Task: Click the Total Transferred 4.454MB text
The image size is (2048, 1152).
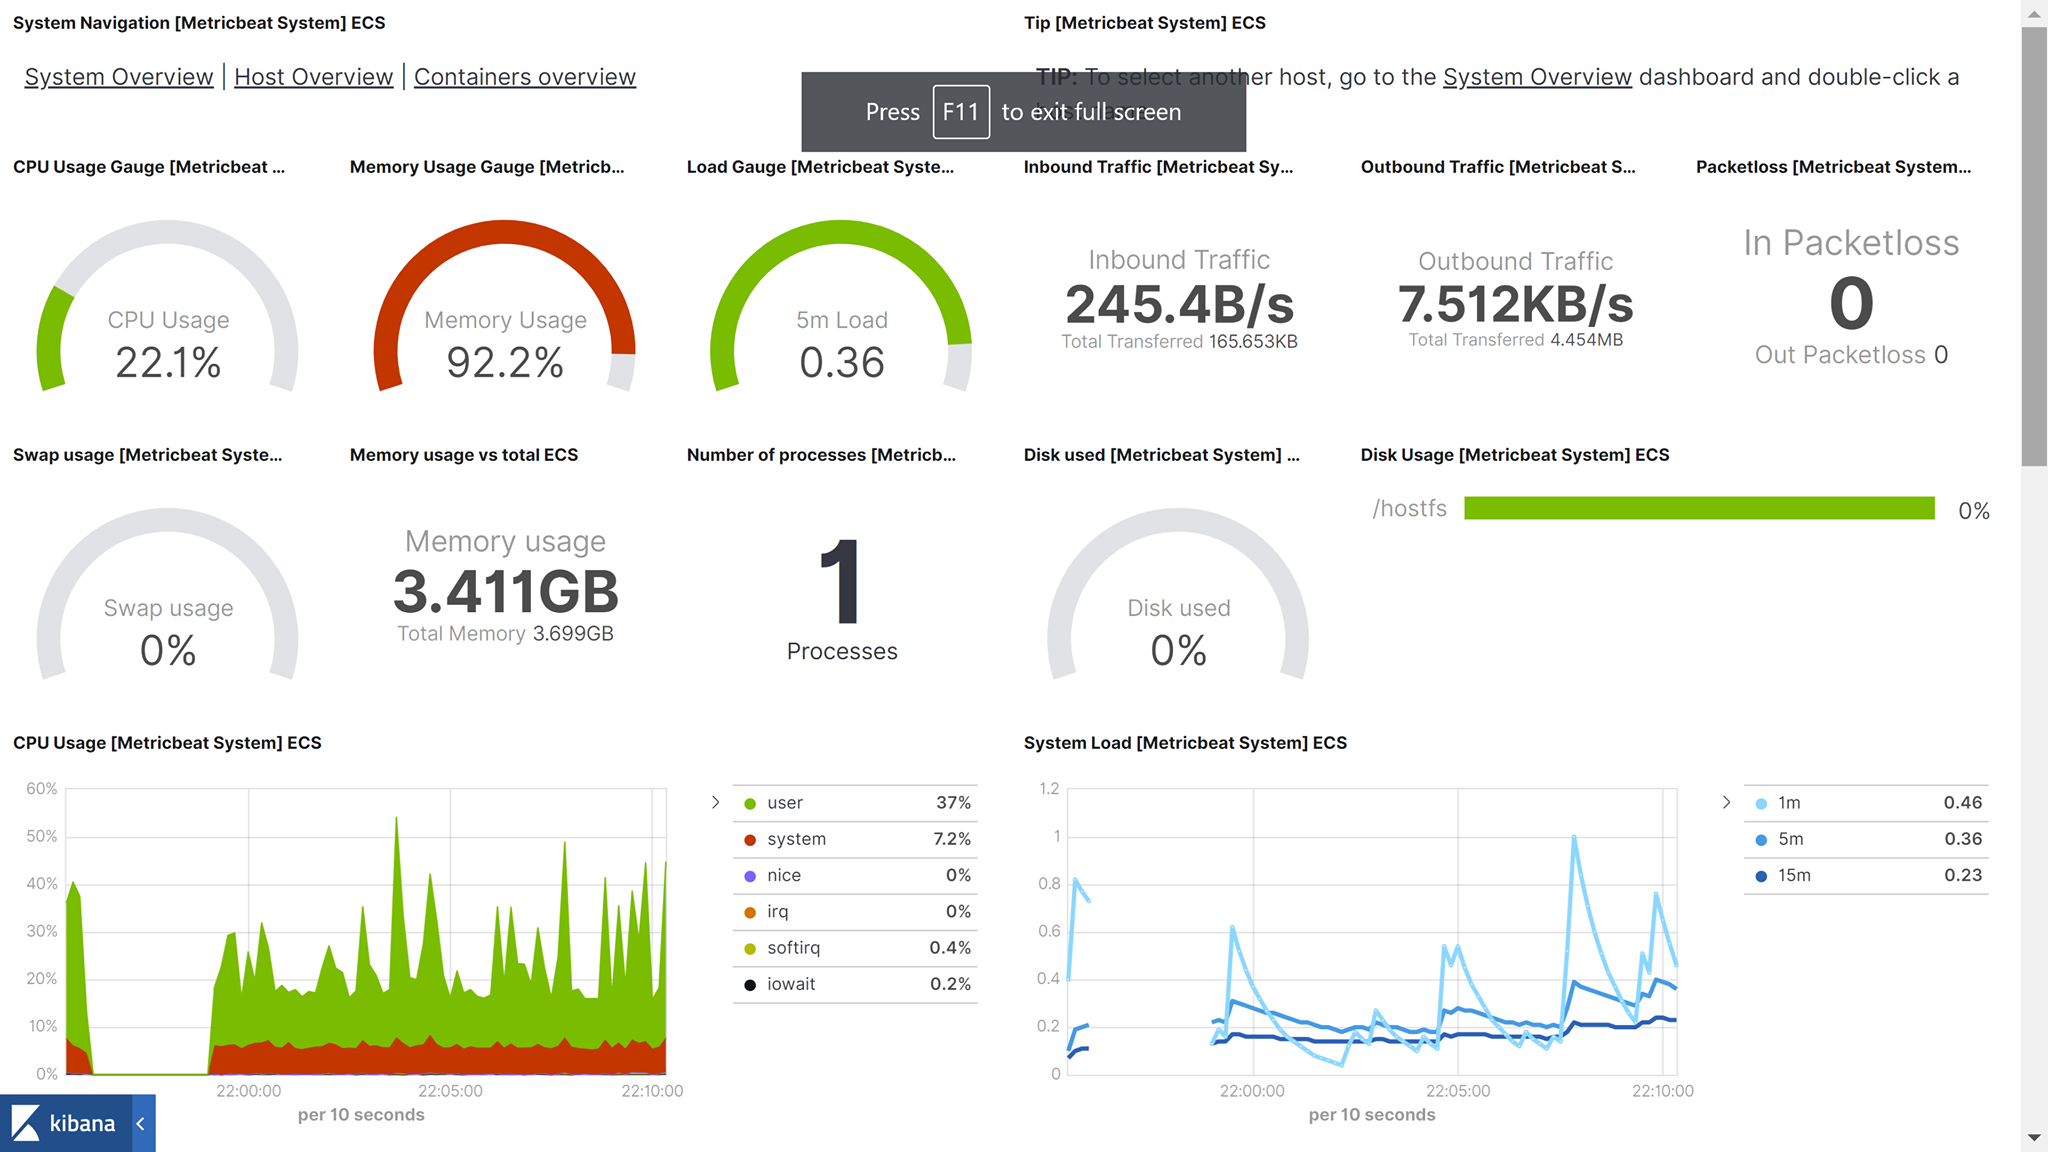Action: tap(1515, 340)
